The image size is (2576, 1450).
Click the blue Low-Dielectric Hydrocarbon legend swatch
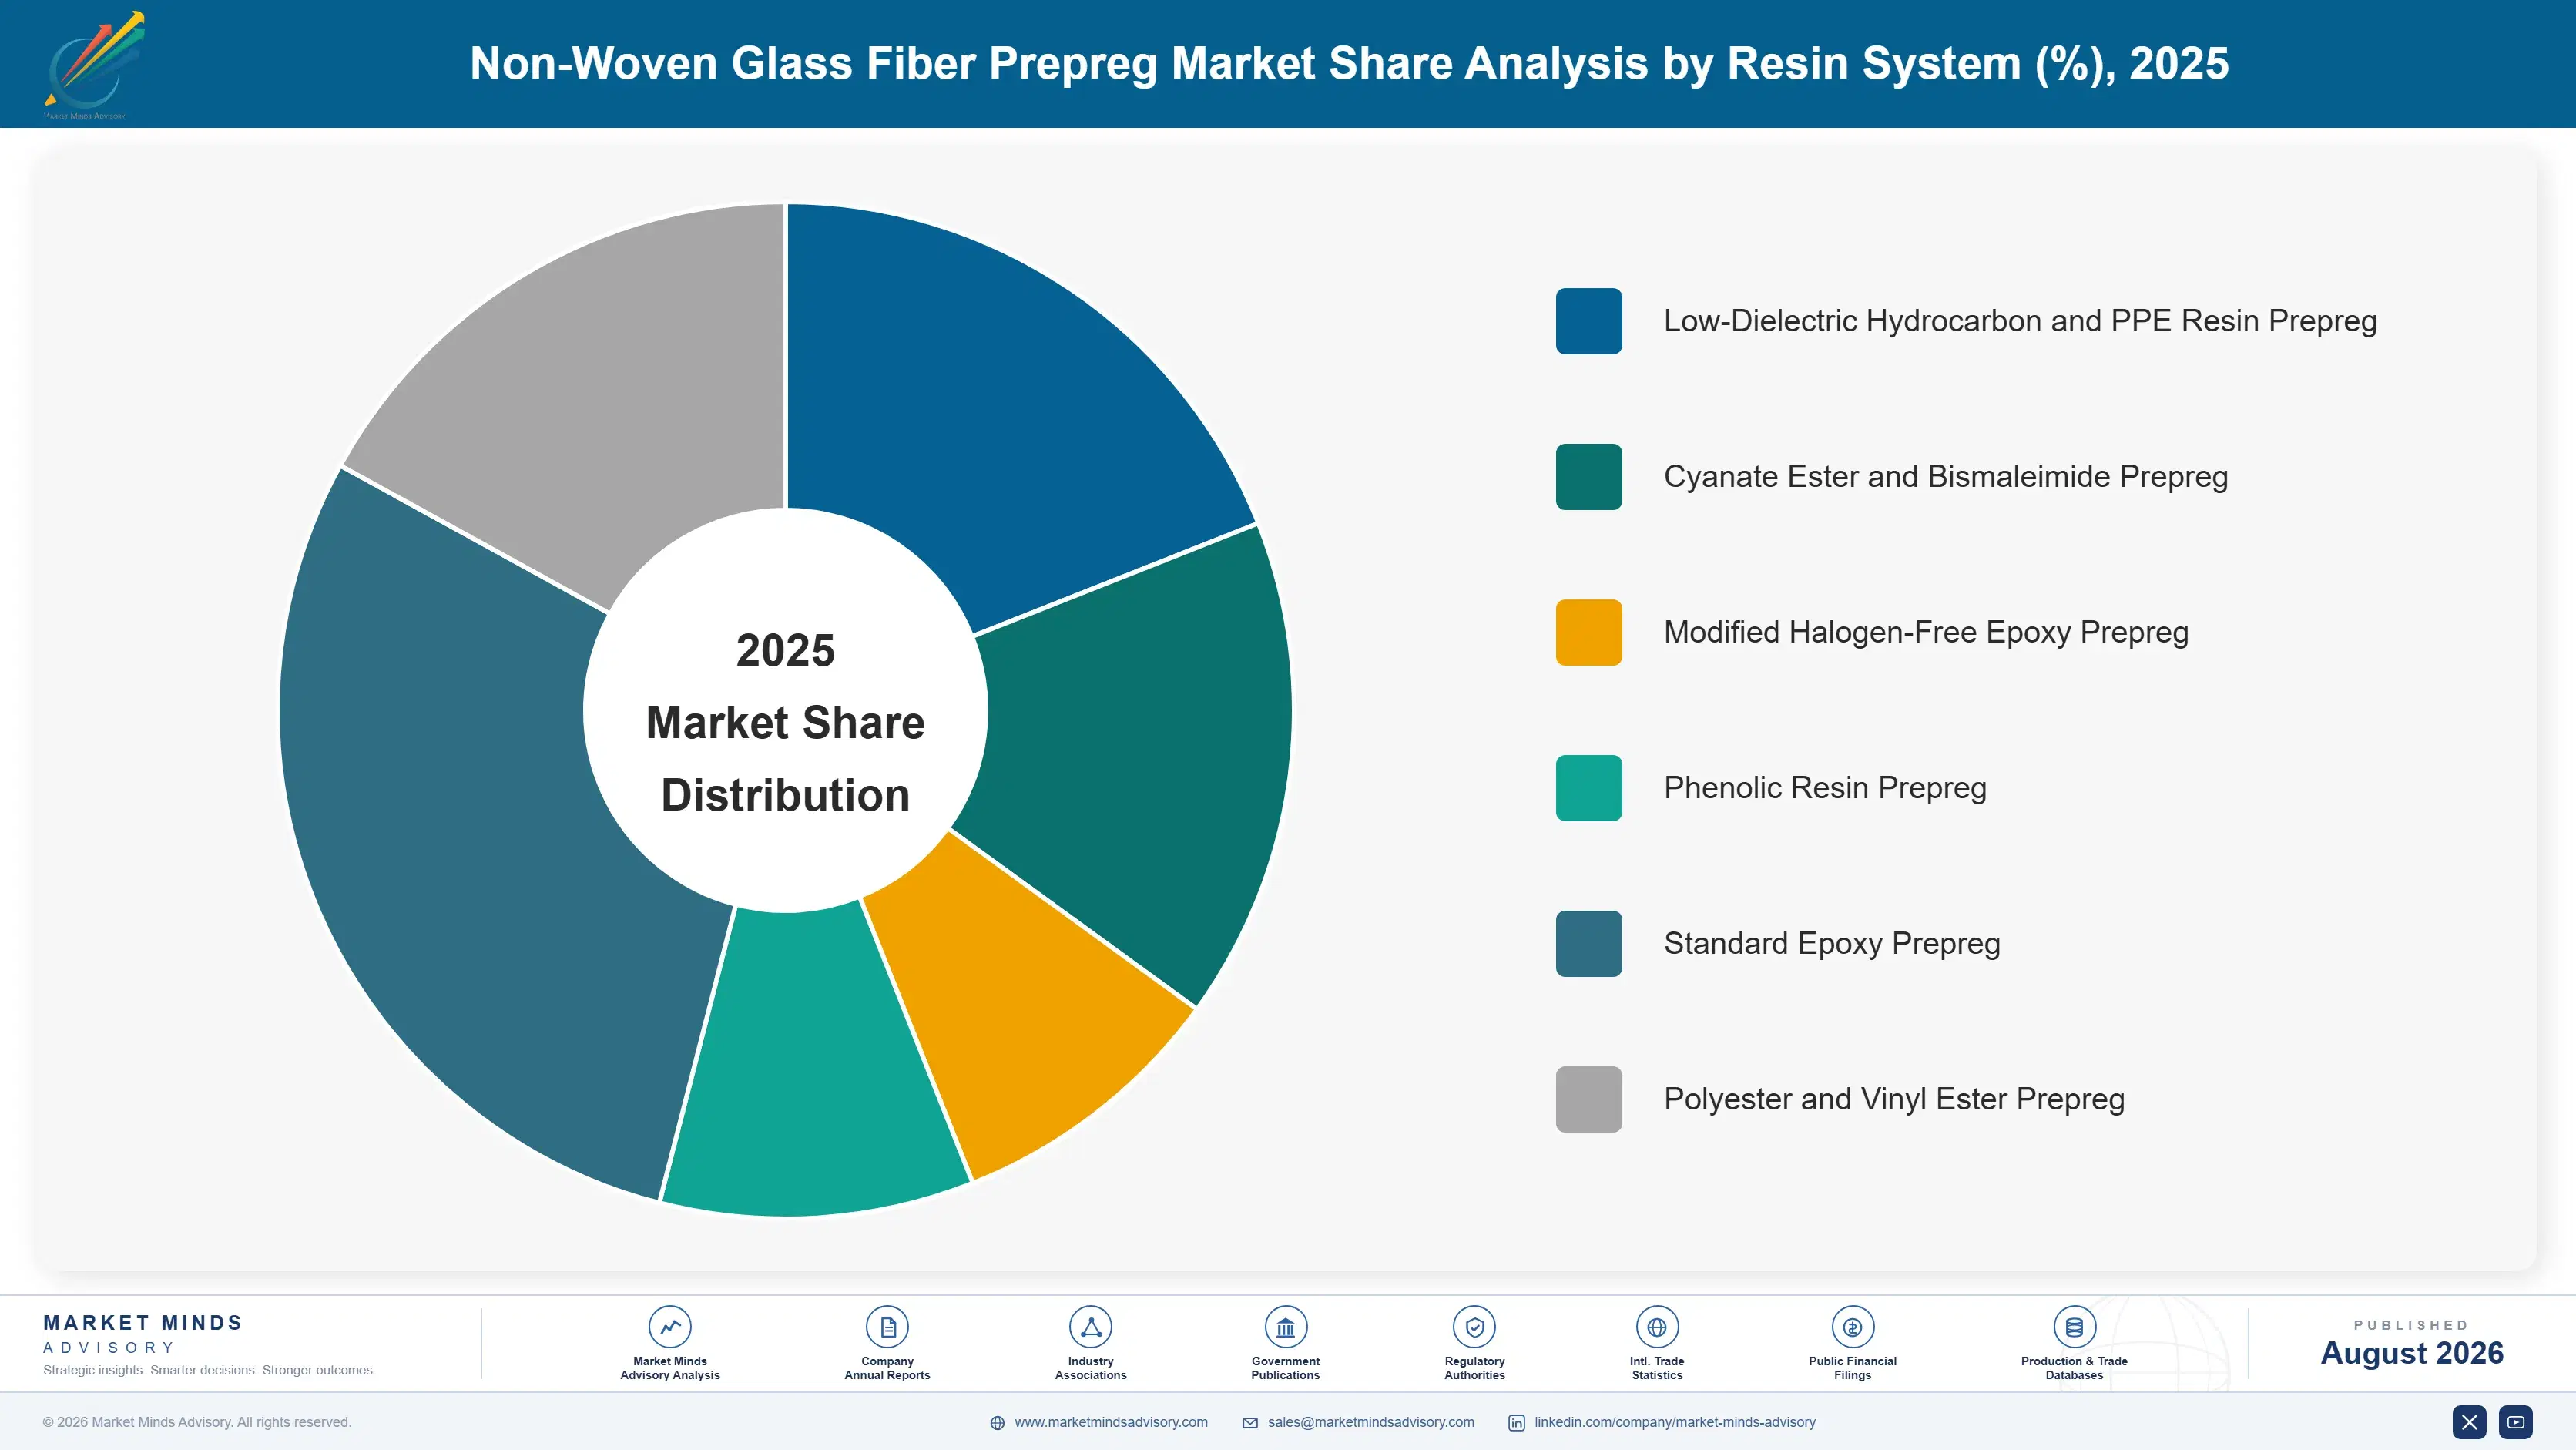(1588, 321)
